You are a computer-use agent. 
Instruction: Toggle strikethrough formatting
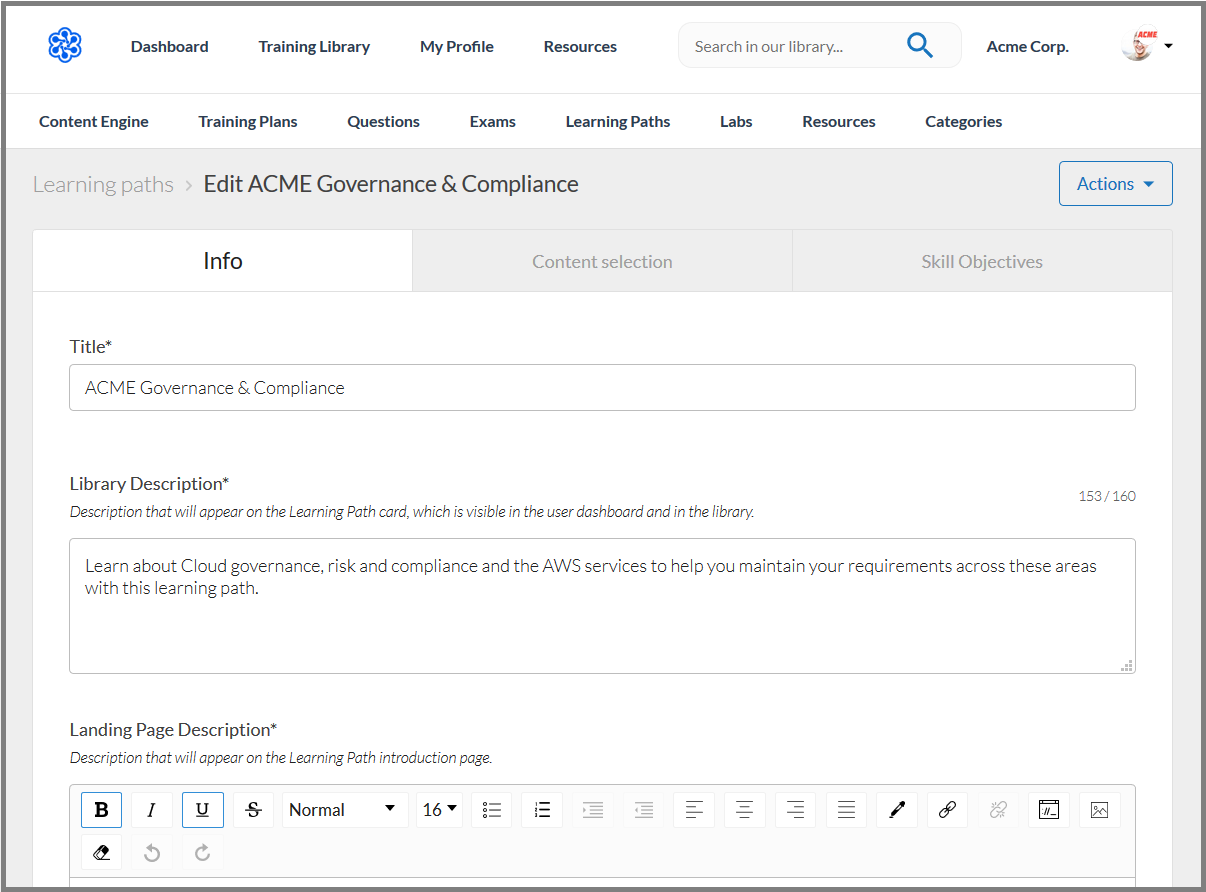click(253, 810)
